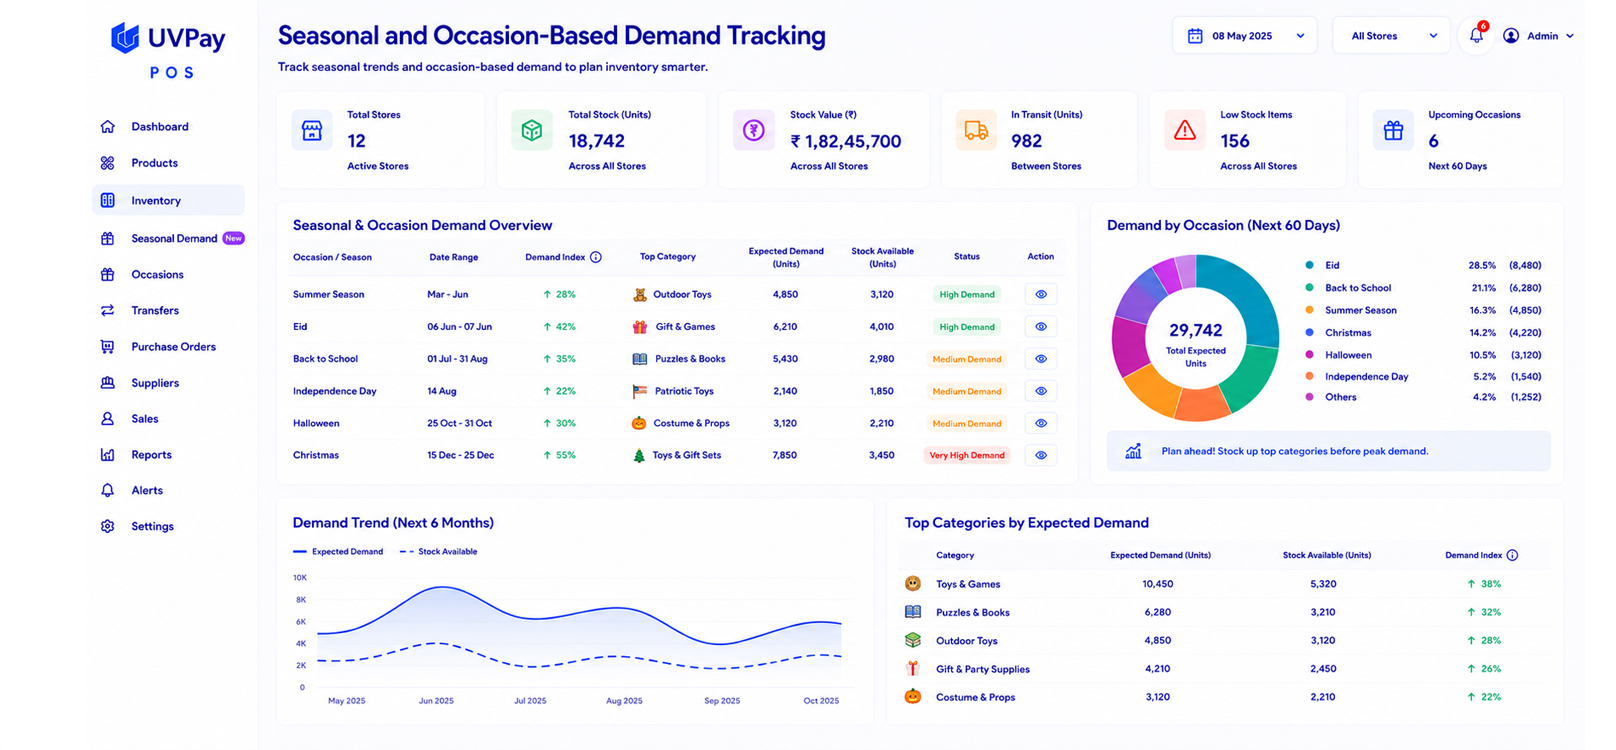Click eye icon for Christmas row
Viewport: 1616px width, 750px height.
point(1041,455)
